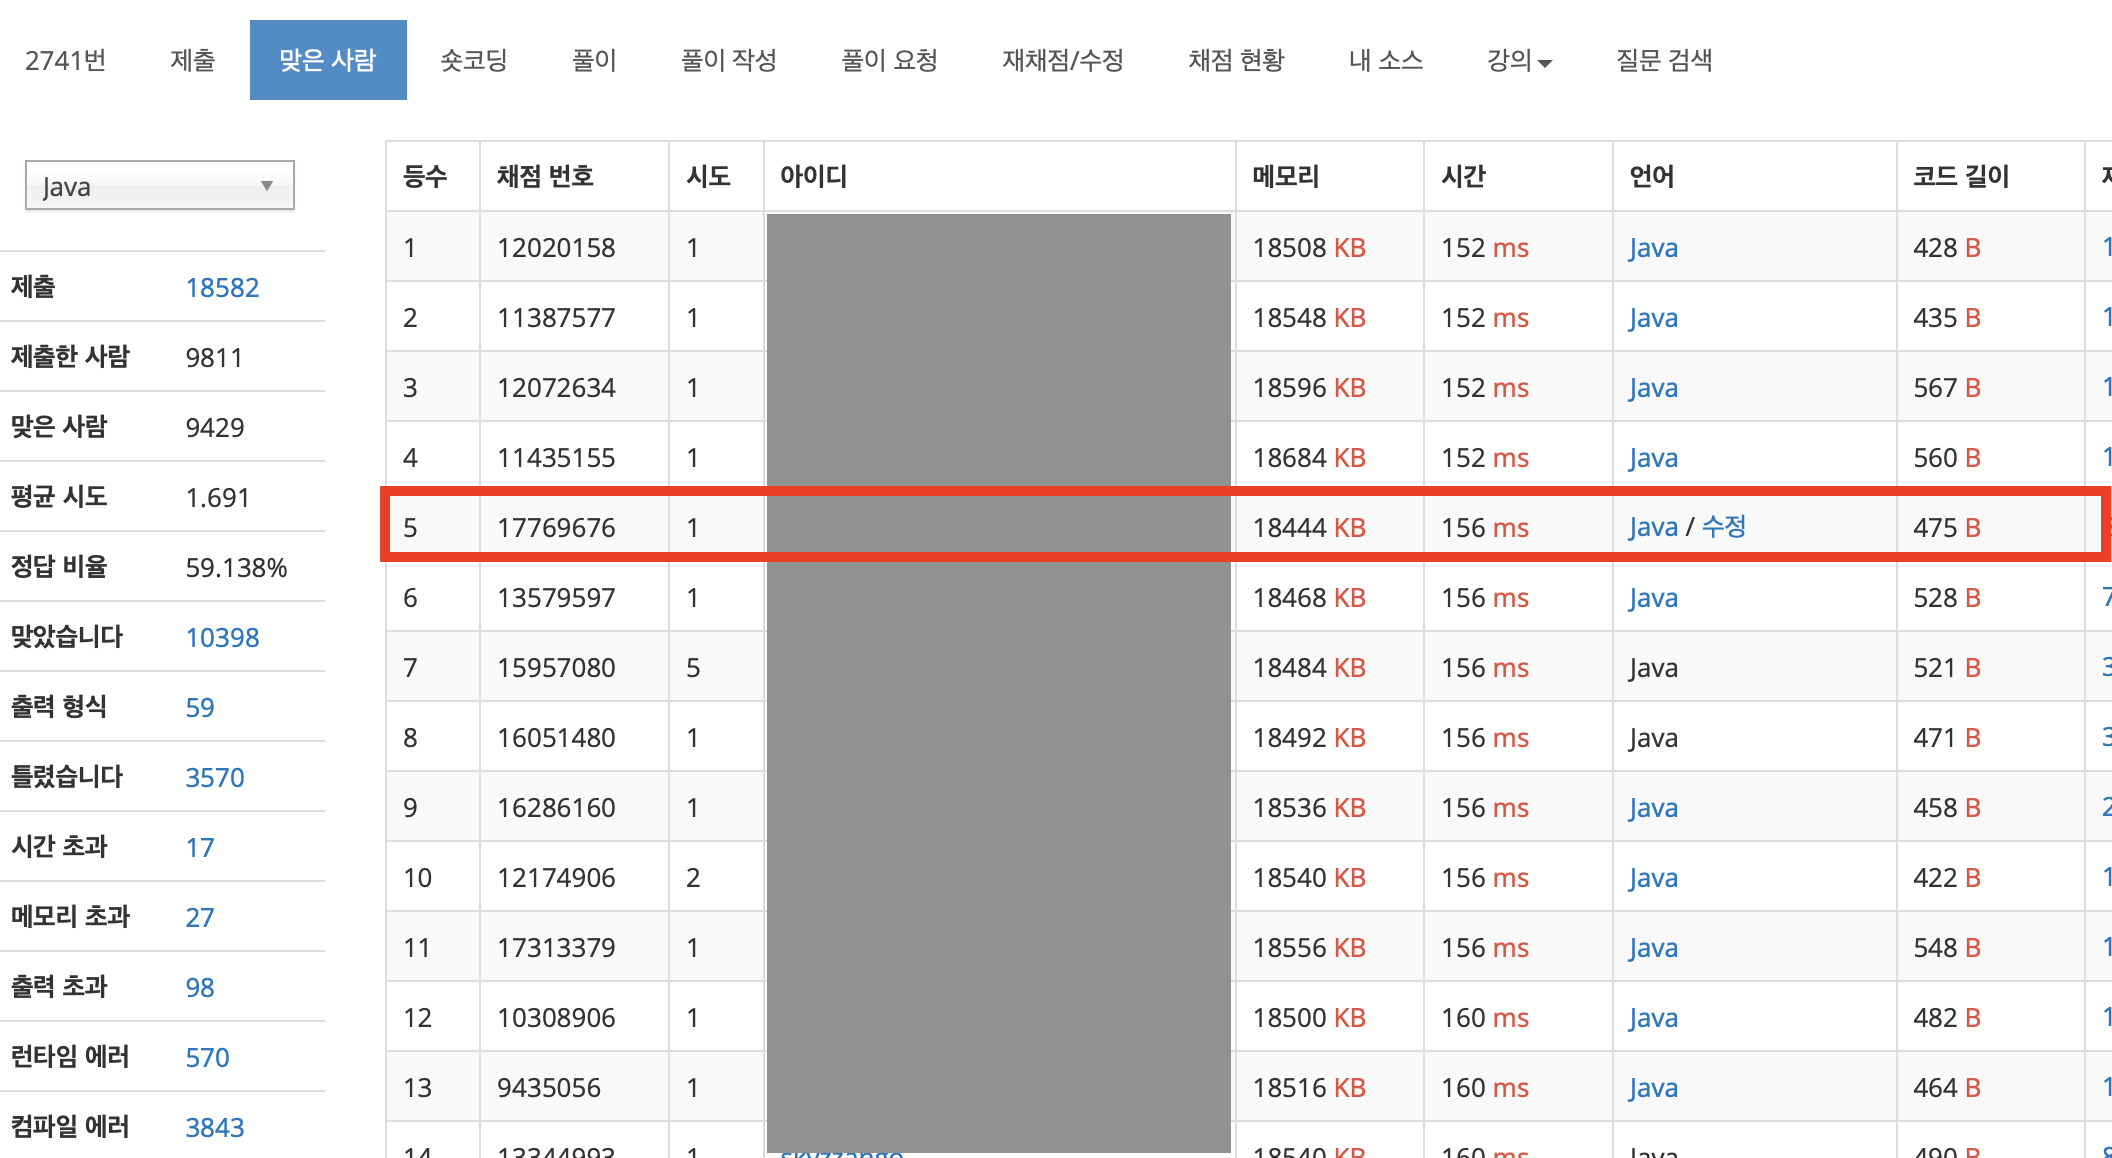Screen dimensions: 2112x1158
Task: Open the 재채점/수정 tab
Action: [1062, 61]
